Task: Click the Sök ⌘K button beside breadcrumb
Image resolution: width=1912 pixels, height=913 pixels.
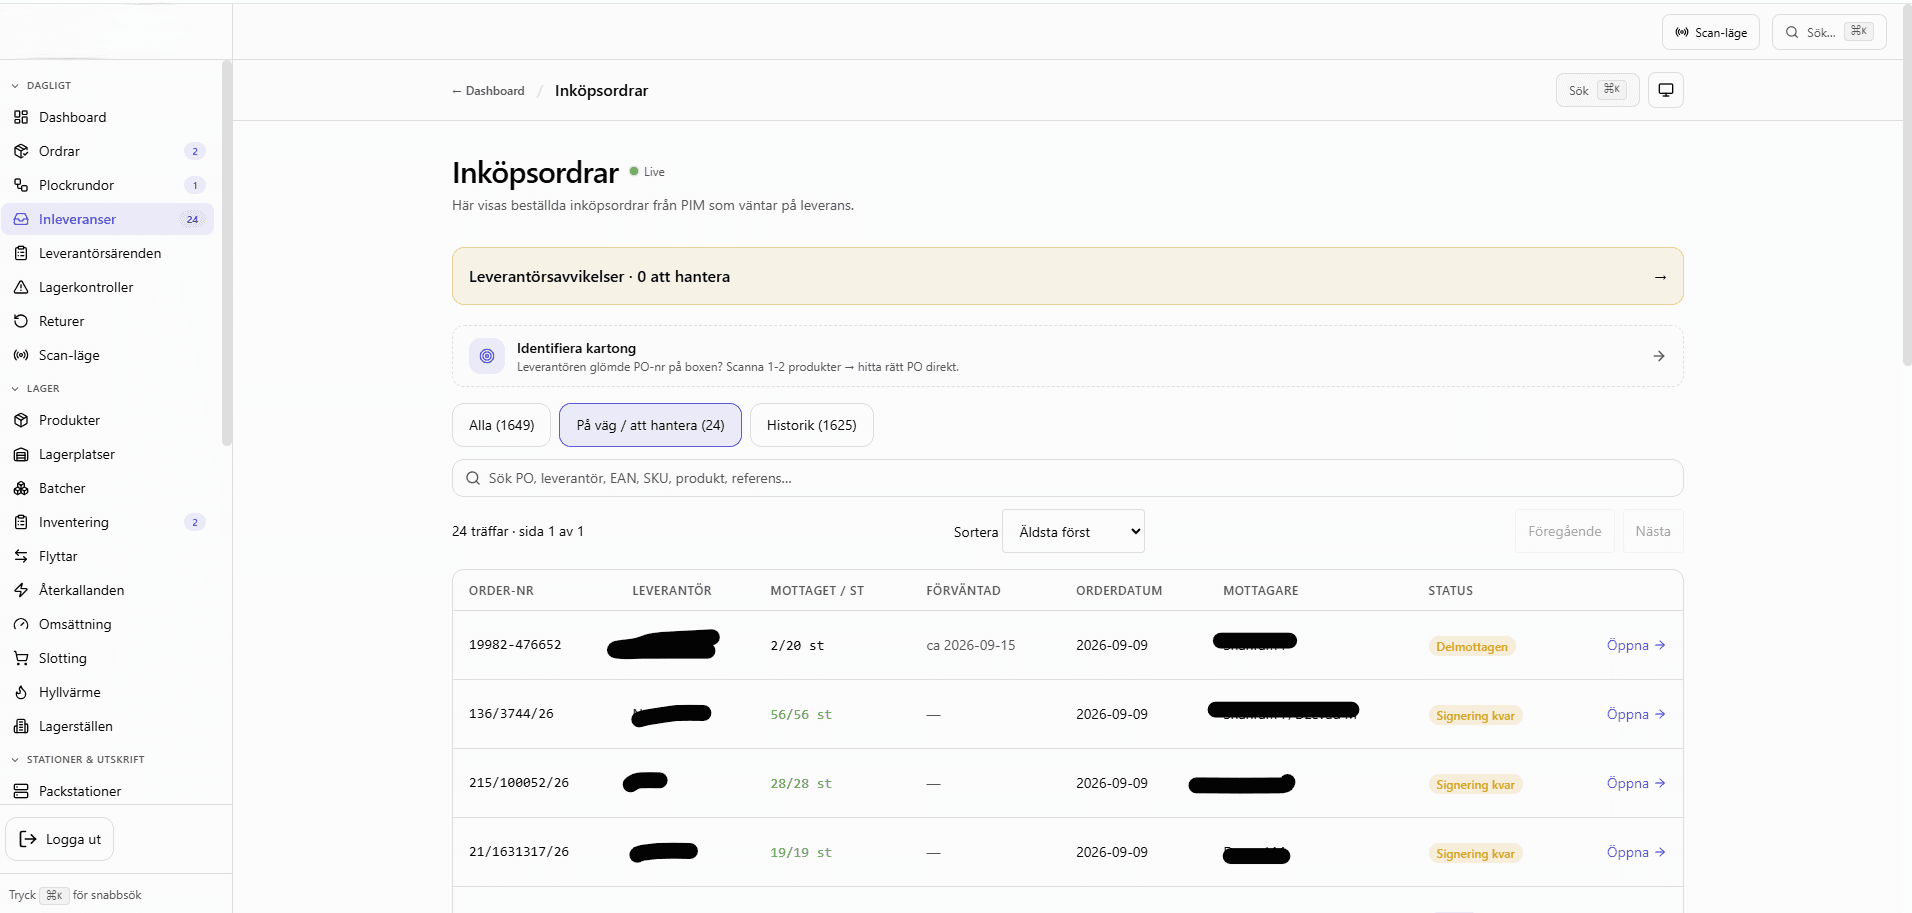Action: point(1597,90)
